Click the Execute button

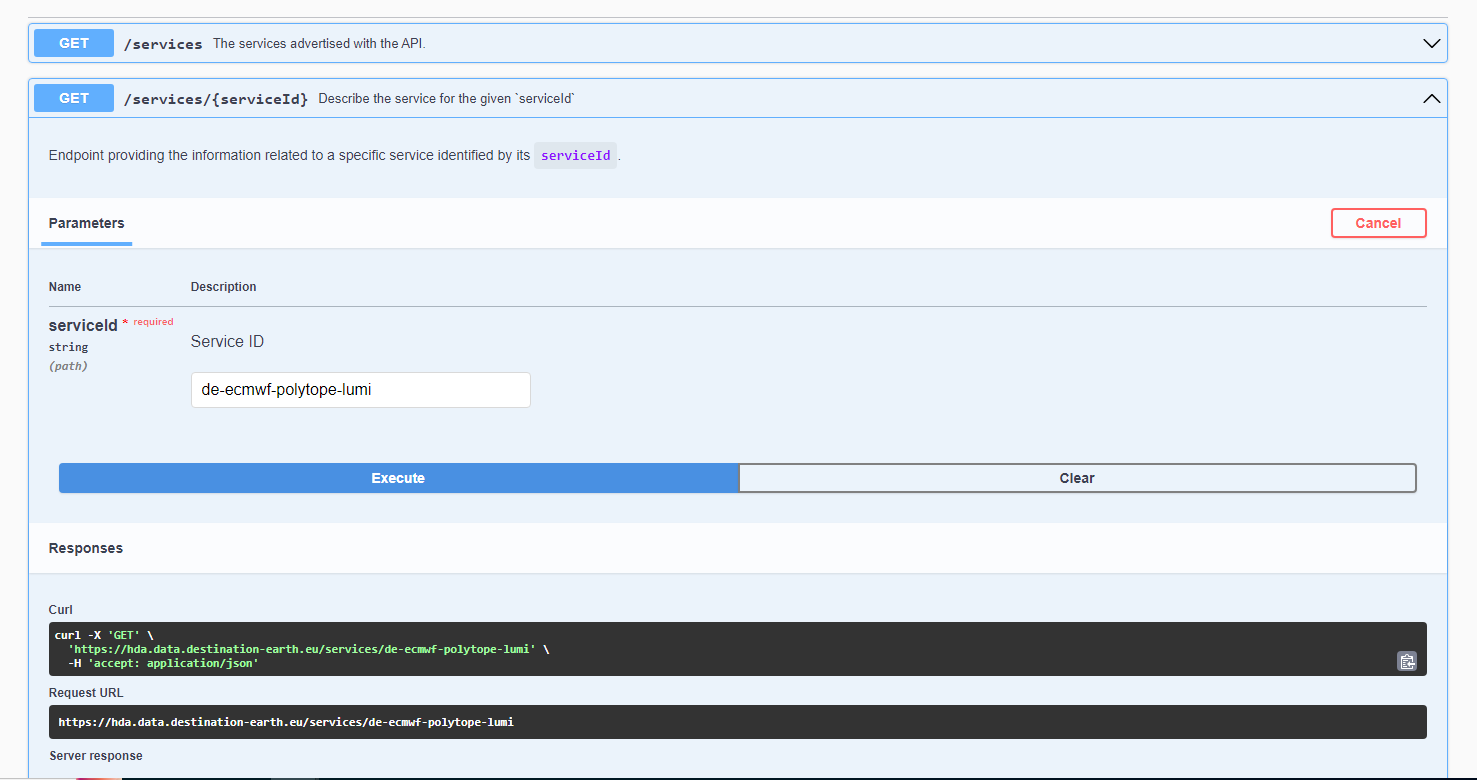point(398,478)
